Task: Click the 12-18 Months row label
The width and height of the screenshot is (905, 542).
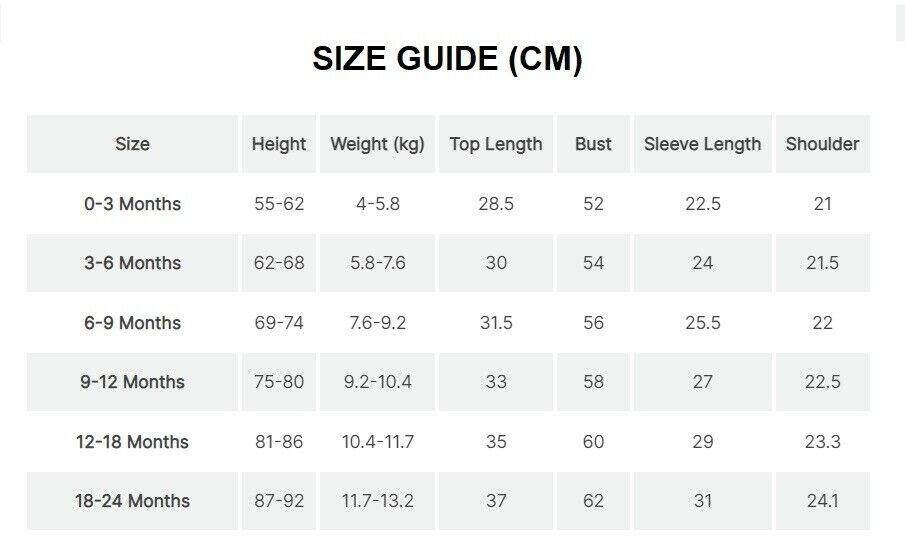Action: (132, 442)
